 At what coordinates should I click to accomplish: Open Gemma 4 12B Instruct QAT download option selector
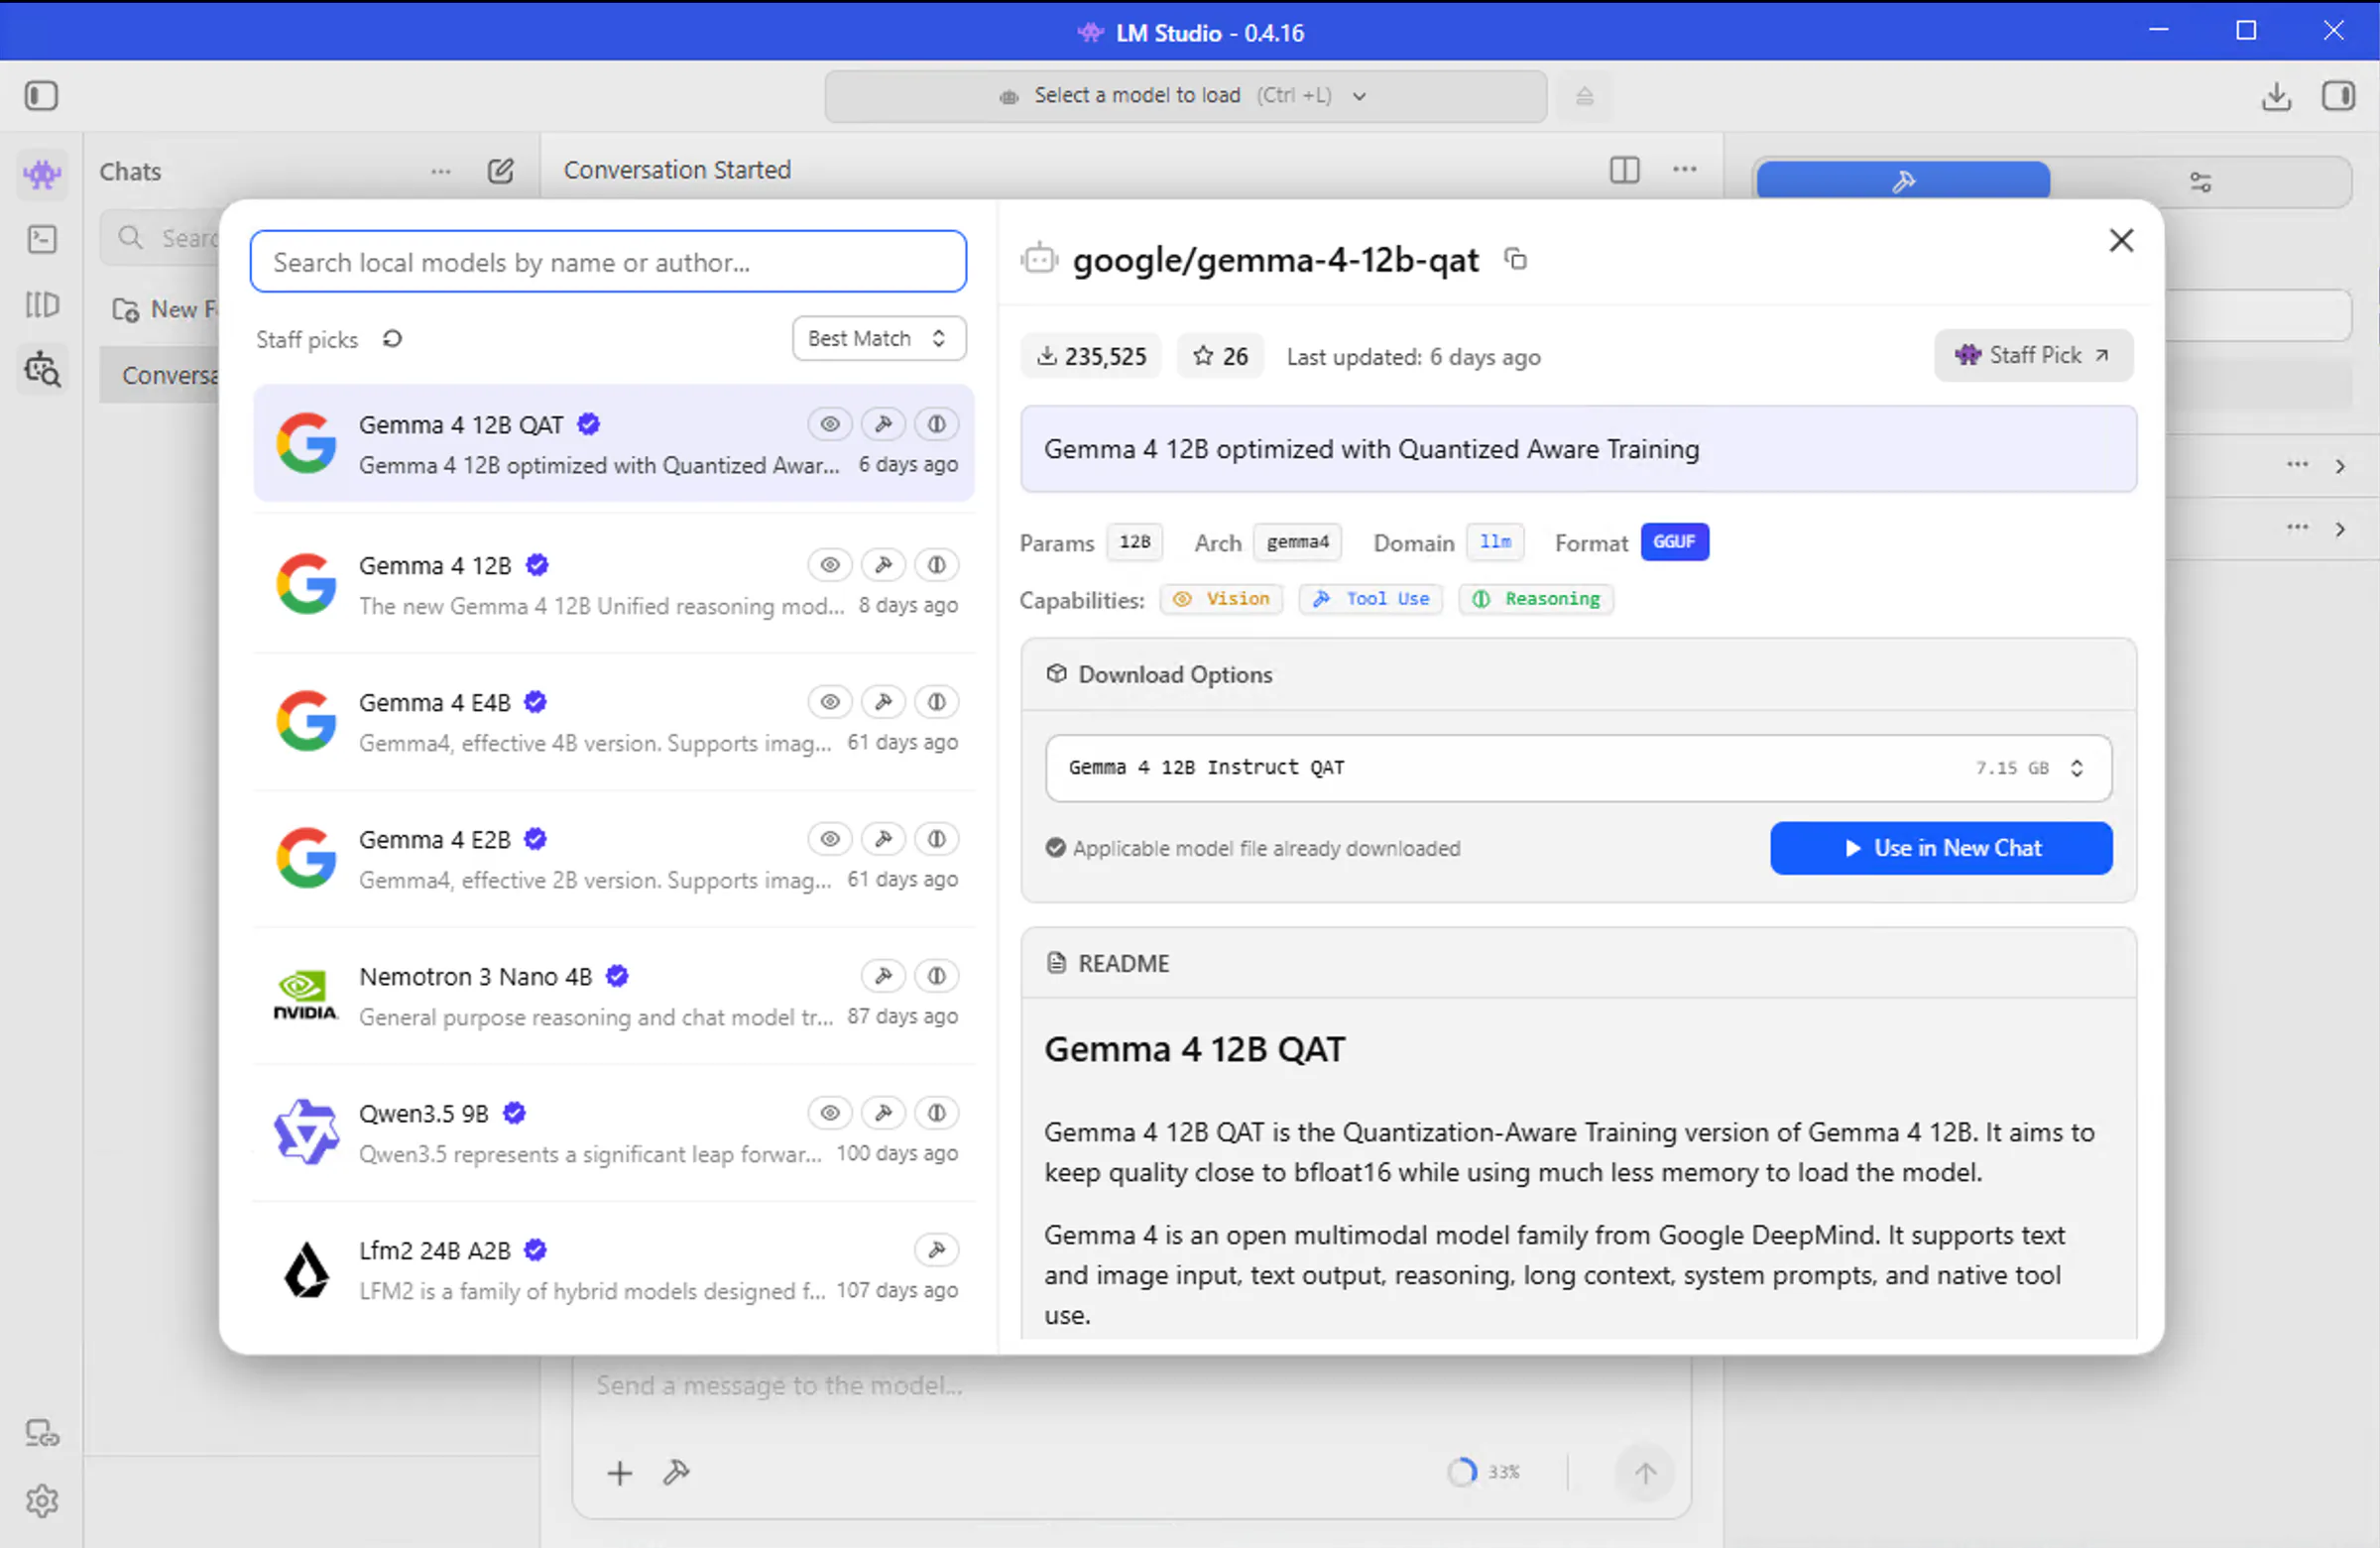click(1578, 768)
